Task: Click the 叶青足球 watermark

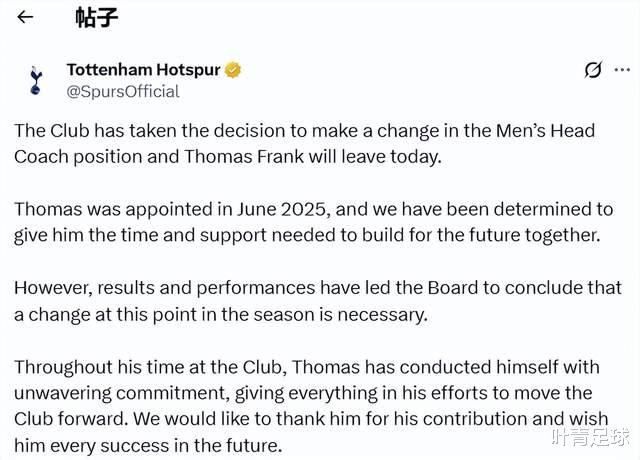Action: (589, 436)
